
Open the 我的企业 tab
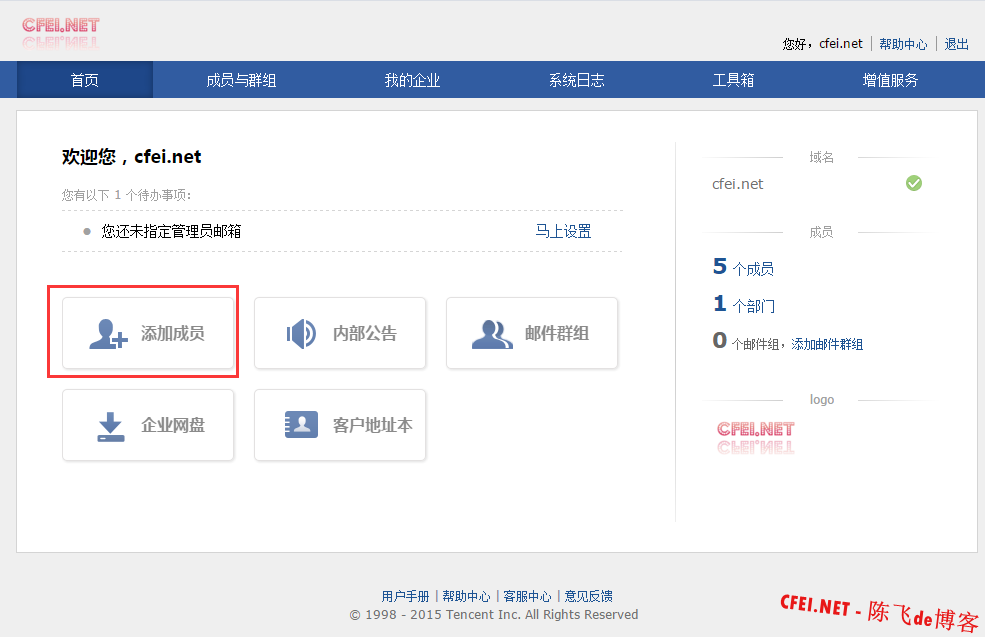point(412,80)
